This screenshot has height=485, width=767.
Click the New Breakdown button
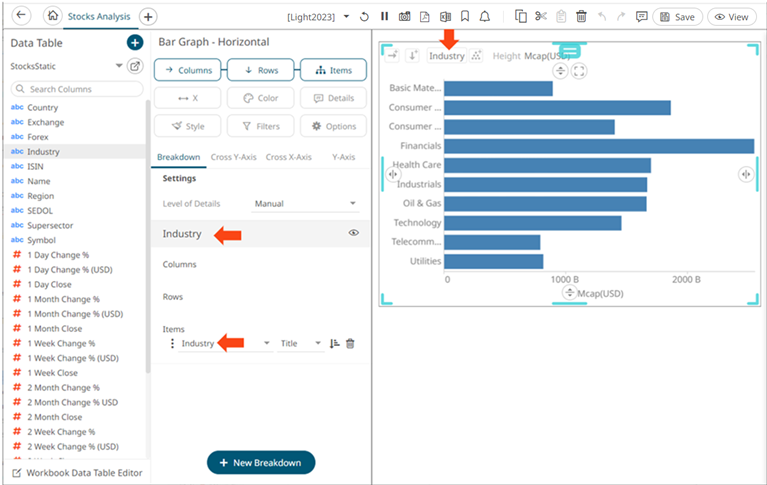click(x=260, y=462)
